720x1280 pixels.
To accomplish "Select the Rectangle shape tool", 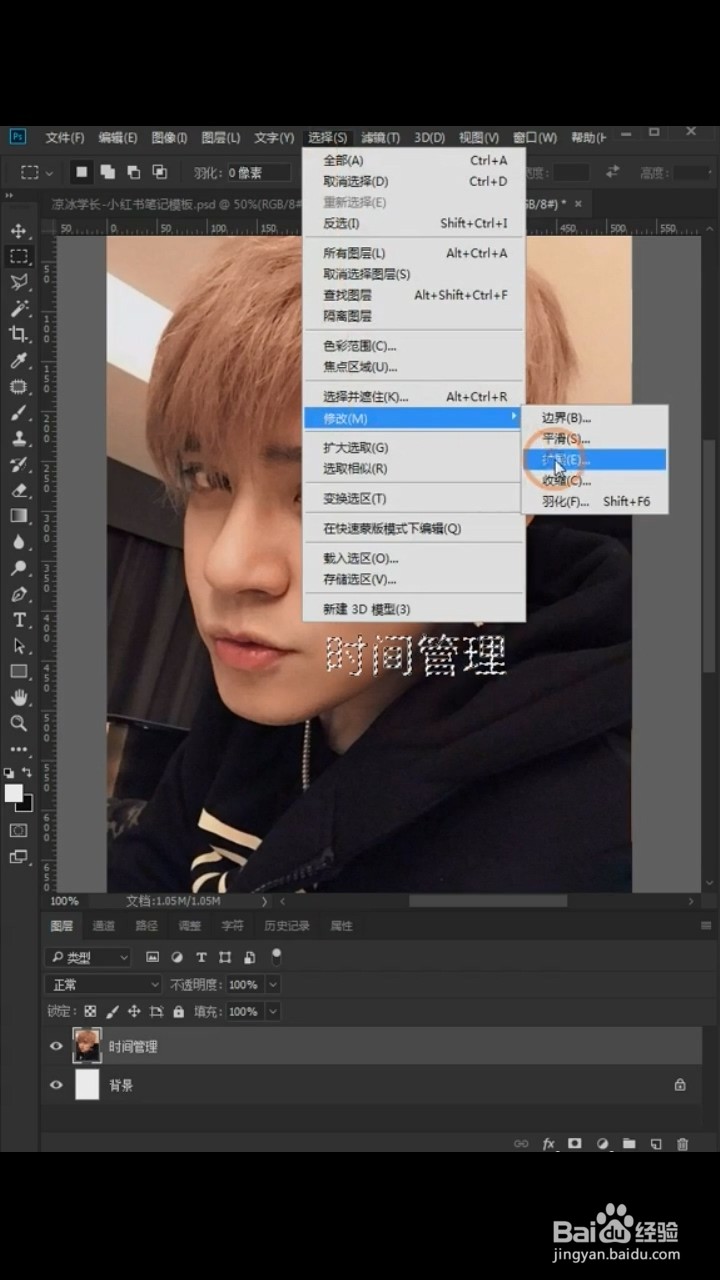I will coord(19,672).
